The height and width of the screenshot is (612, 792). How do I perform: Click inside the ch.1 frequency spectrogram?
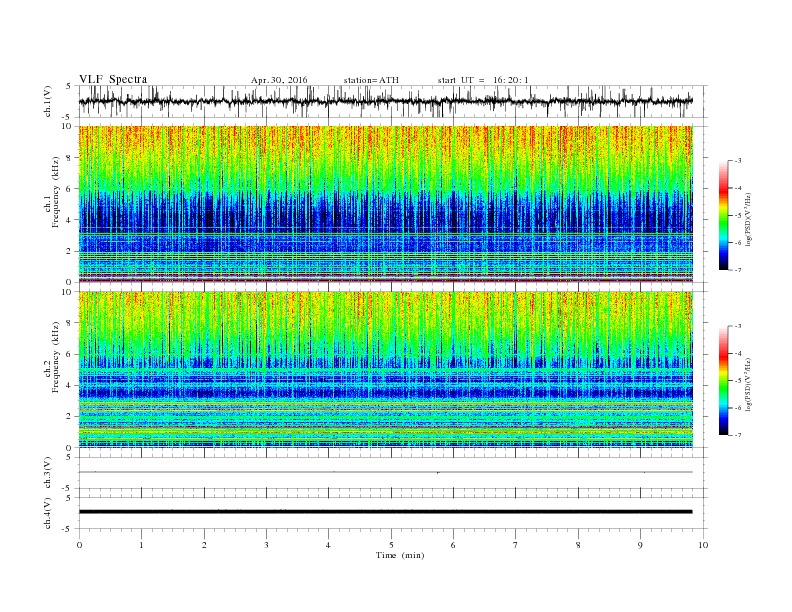click(x=385, y=204)
